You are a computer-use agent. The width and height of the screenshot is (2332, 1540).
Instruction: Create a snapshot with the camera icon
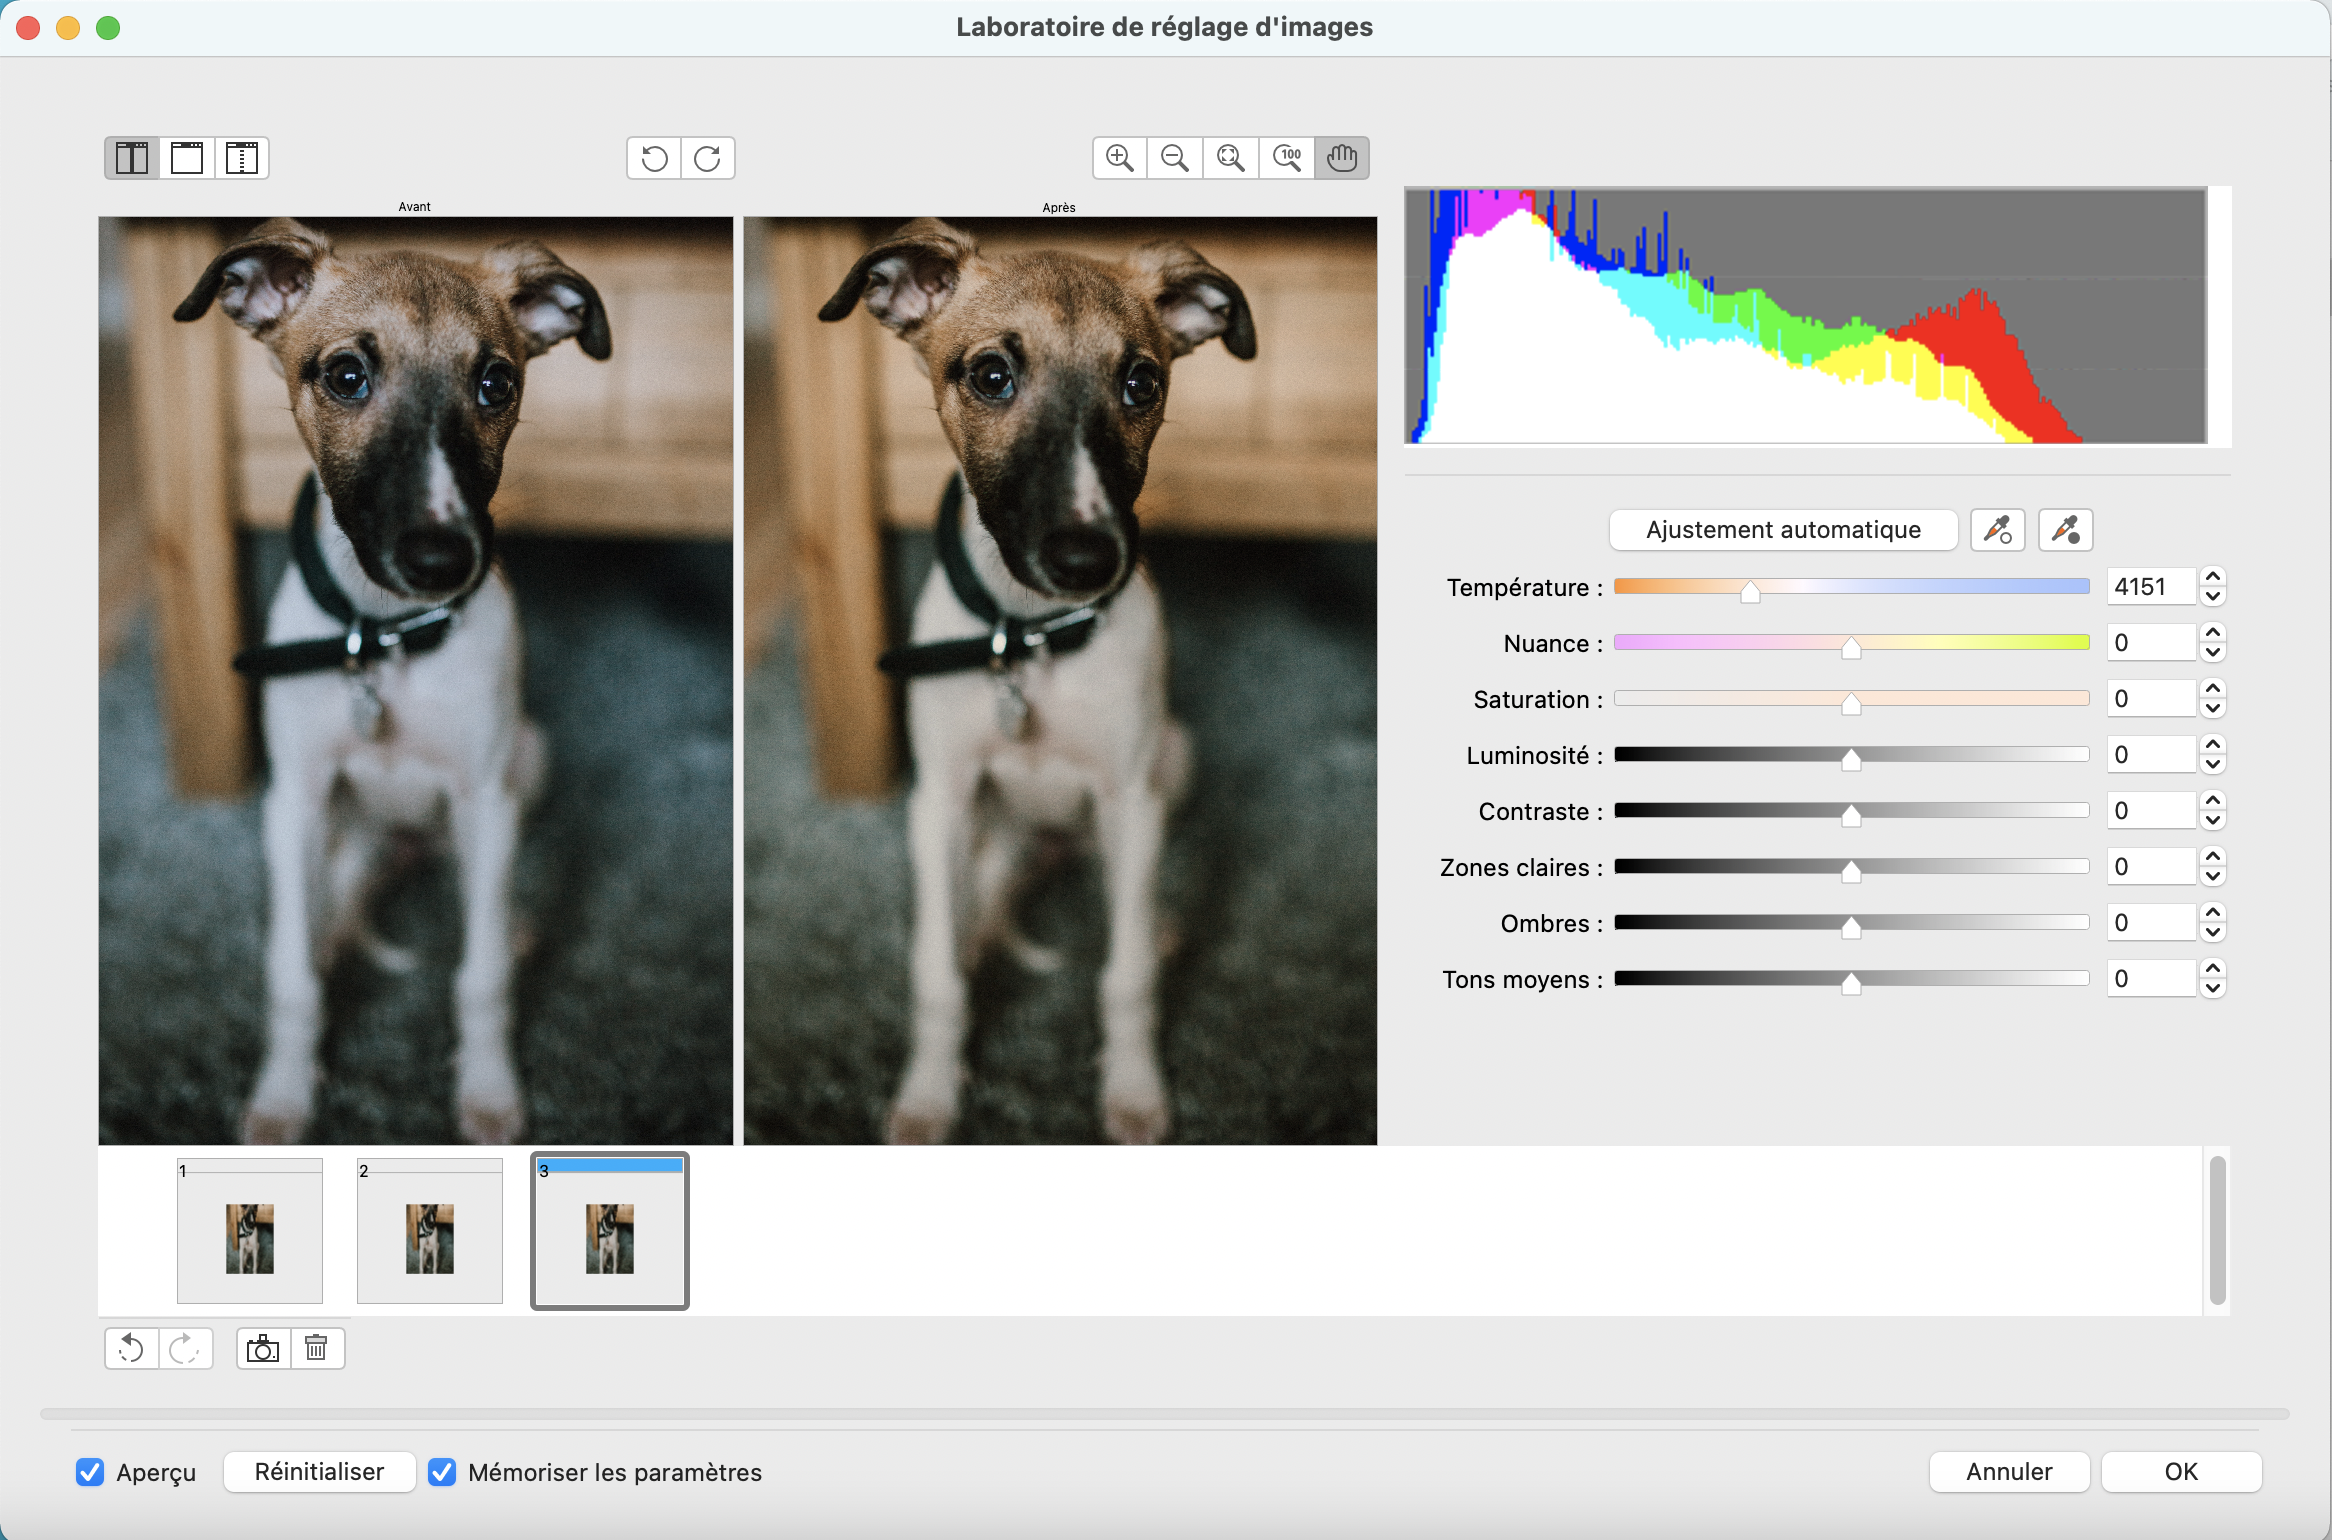(x=261, y=1348)
